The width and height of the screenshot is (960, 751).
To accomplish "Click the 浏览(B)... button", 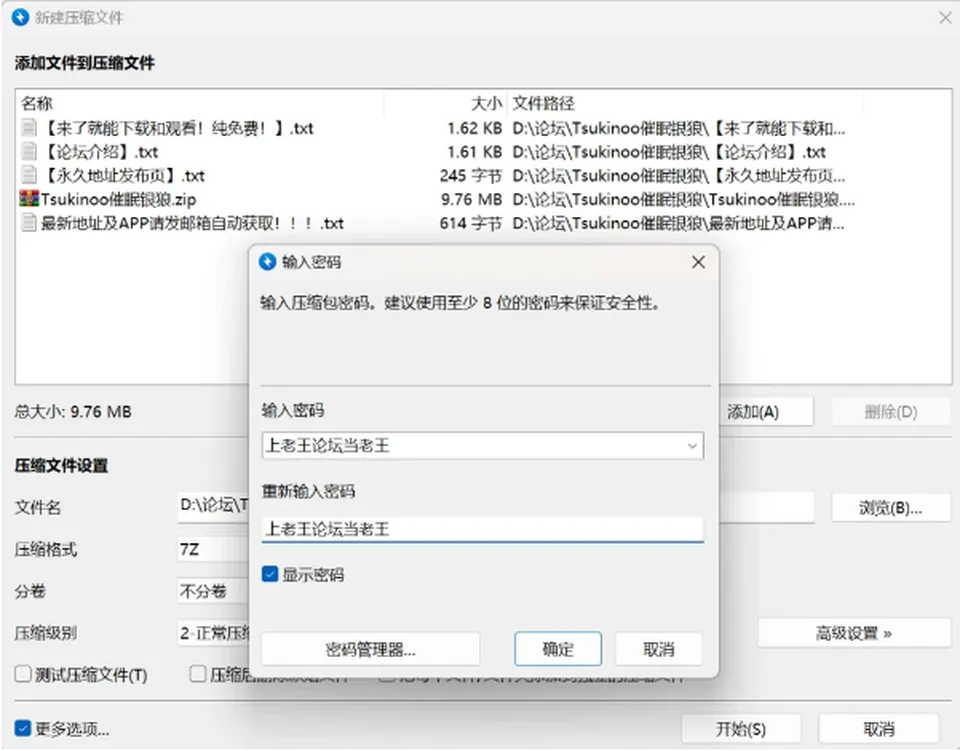I will tap(890, 507).
